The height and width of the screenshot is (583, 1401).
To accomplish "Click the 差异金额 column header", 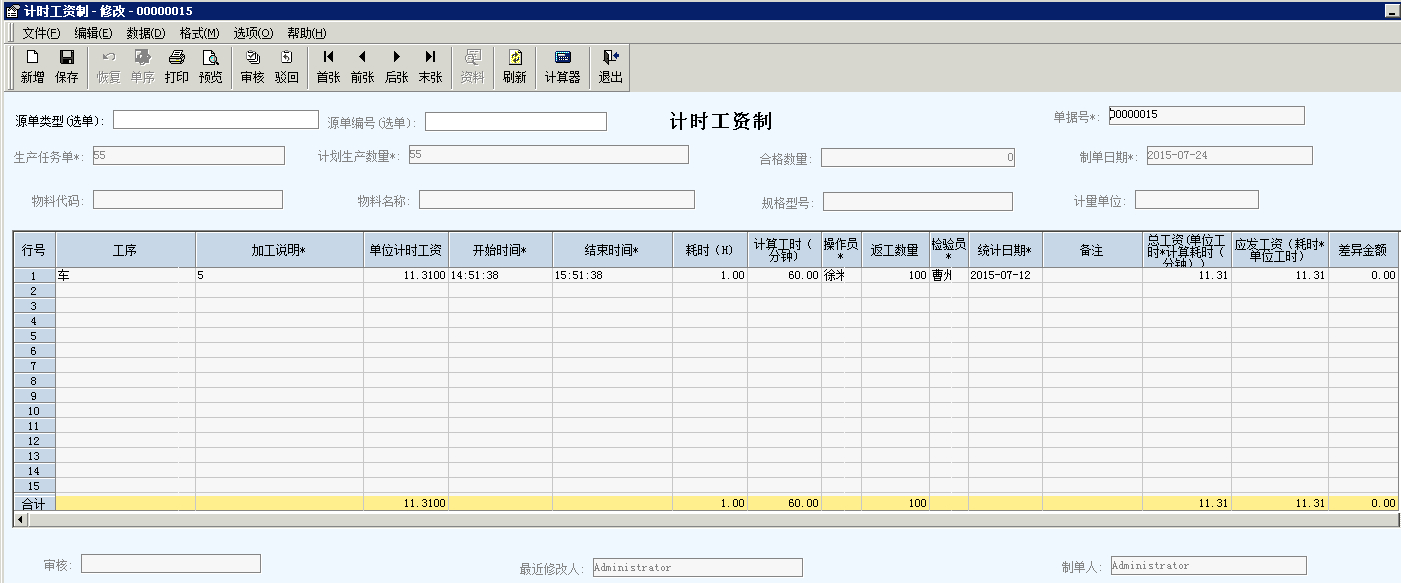I will pos(1363,250).
